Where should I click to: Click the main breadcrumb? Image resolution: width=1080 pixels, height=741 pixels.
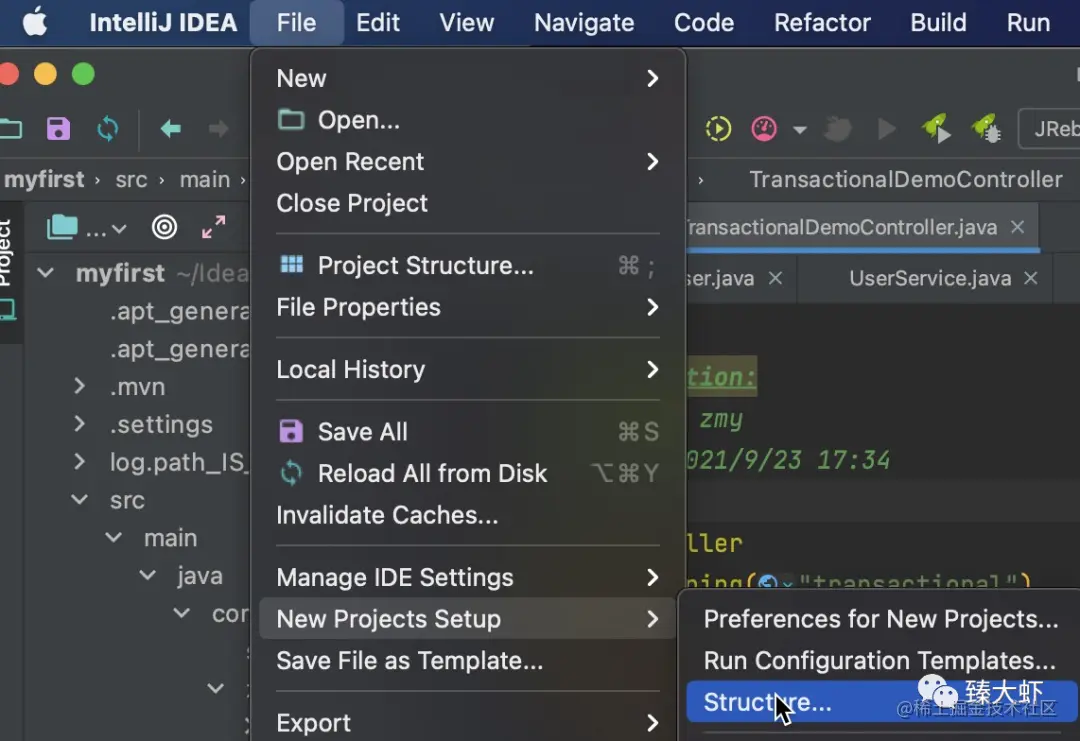pos(205,180)
